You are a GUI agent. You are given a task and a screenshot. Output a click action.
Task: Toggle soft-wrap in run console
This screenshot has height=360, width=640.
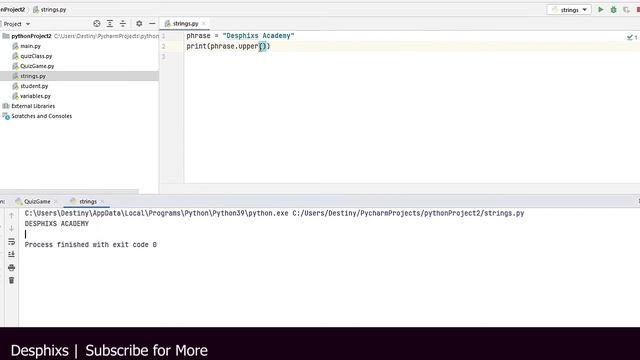(x=11, y=242)
